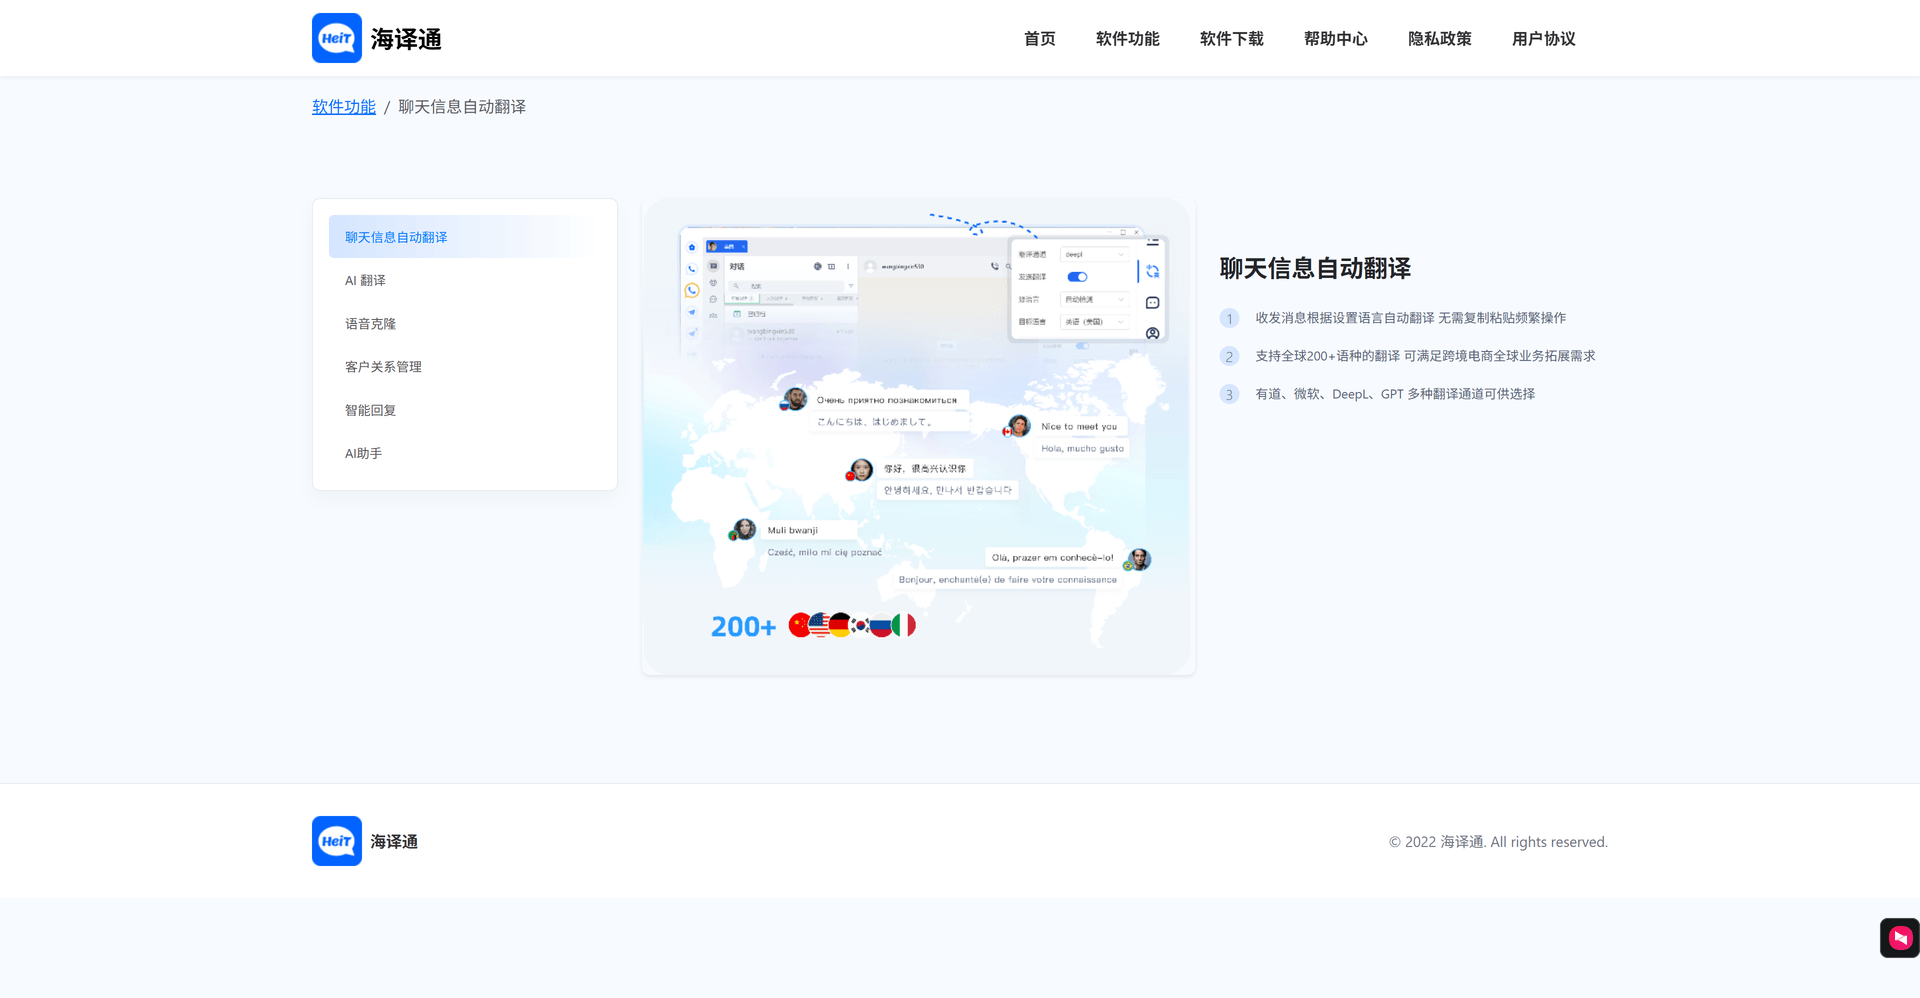The image size is (1920, 998).
Task: Open 软件功能 in the top navigation
Action: click(1128, 39)
